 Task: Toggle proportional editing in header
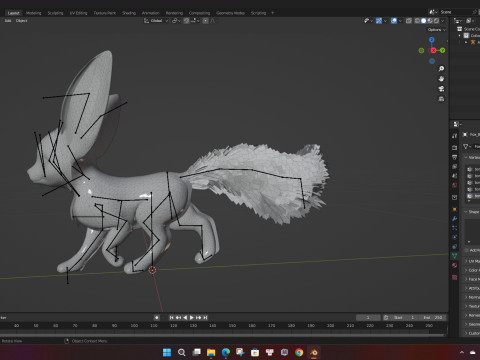(206, 21)
